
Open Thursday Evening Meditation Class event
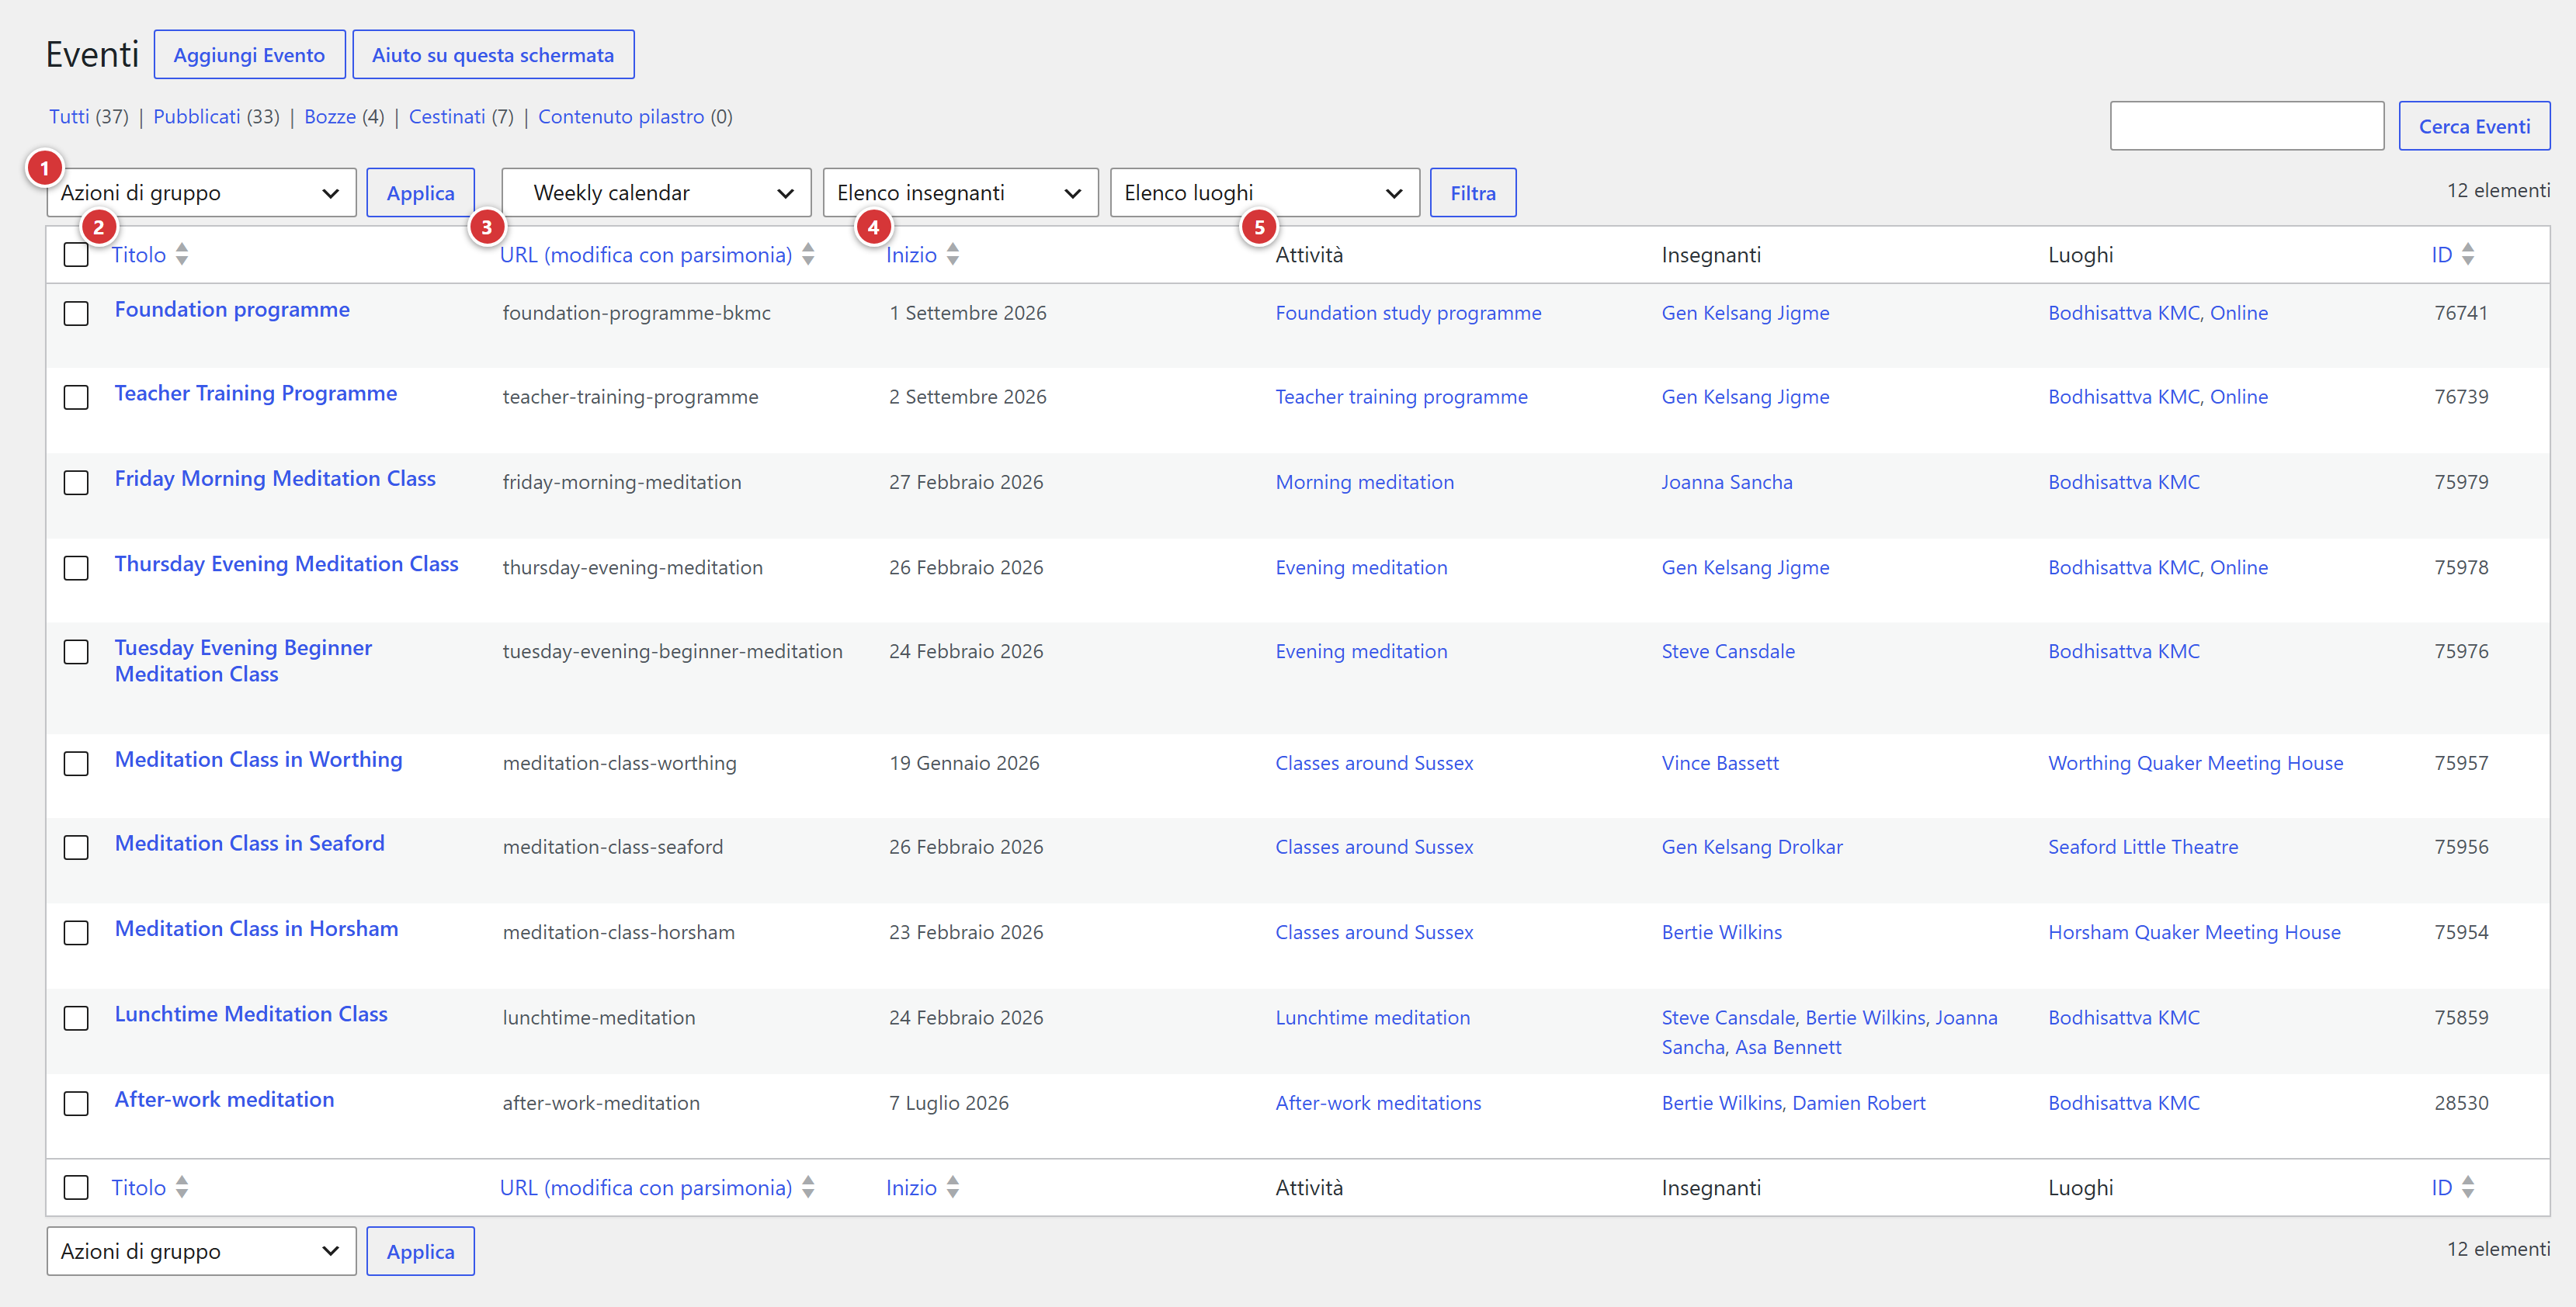pyautogui.click(x=287, y=564)
